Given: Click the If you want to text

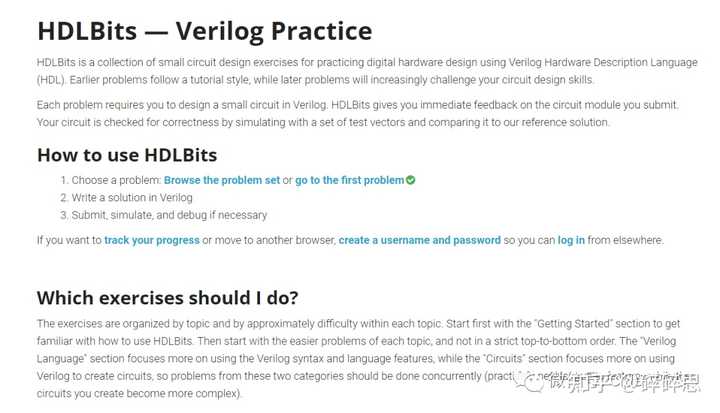Looking at the screenshot, I should pos(69,240).
